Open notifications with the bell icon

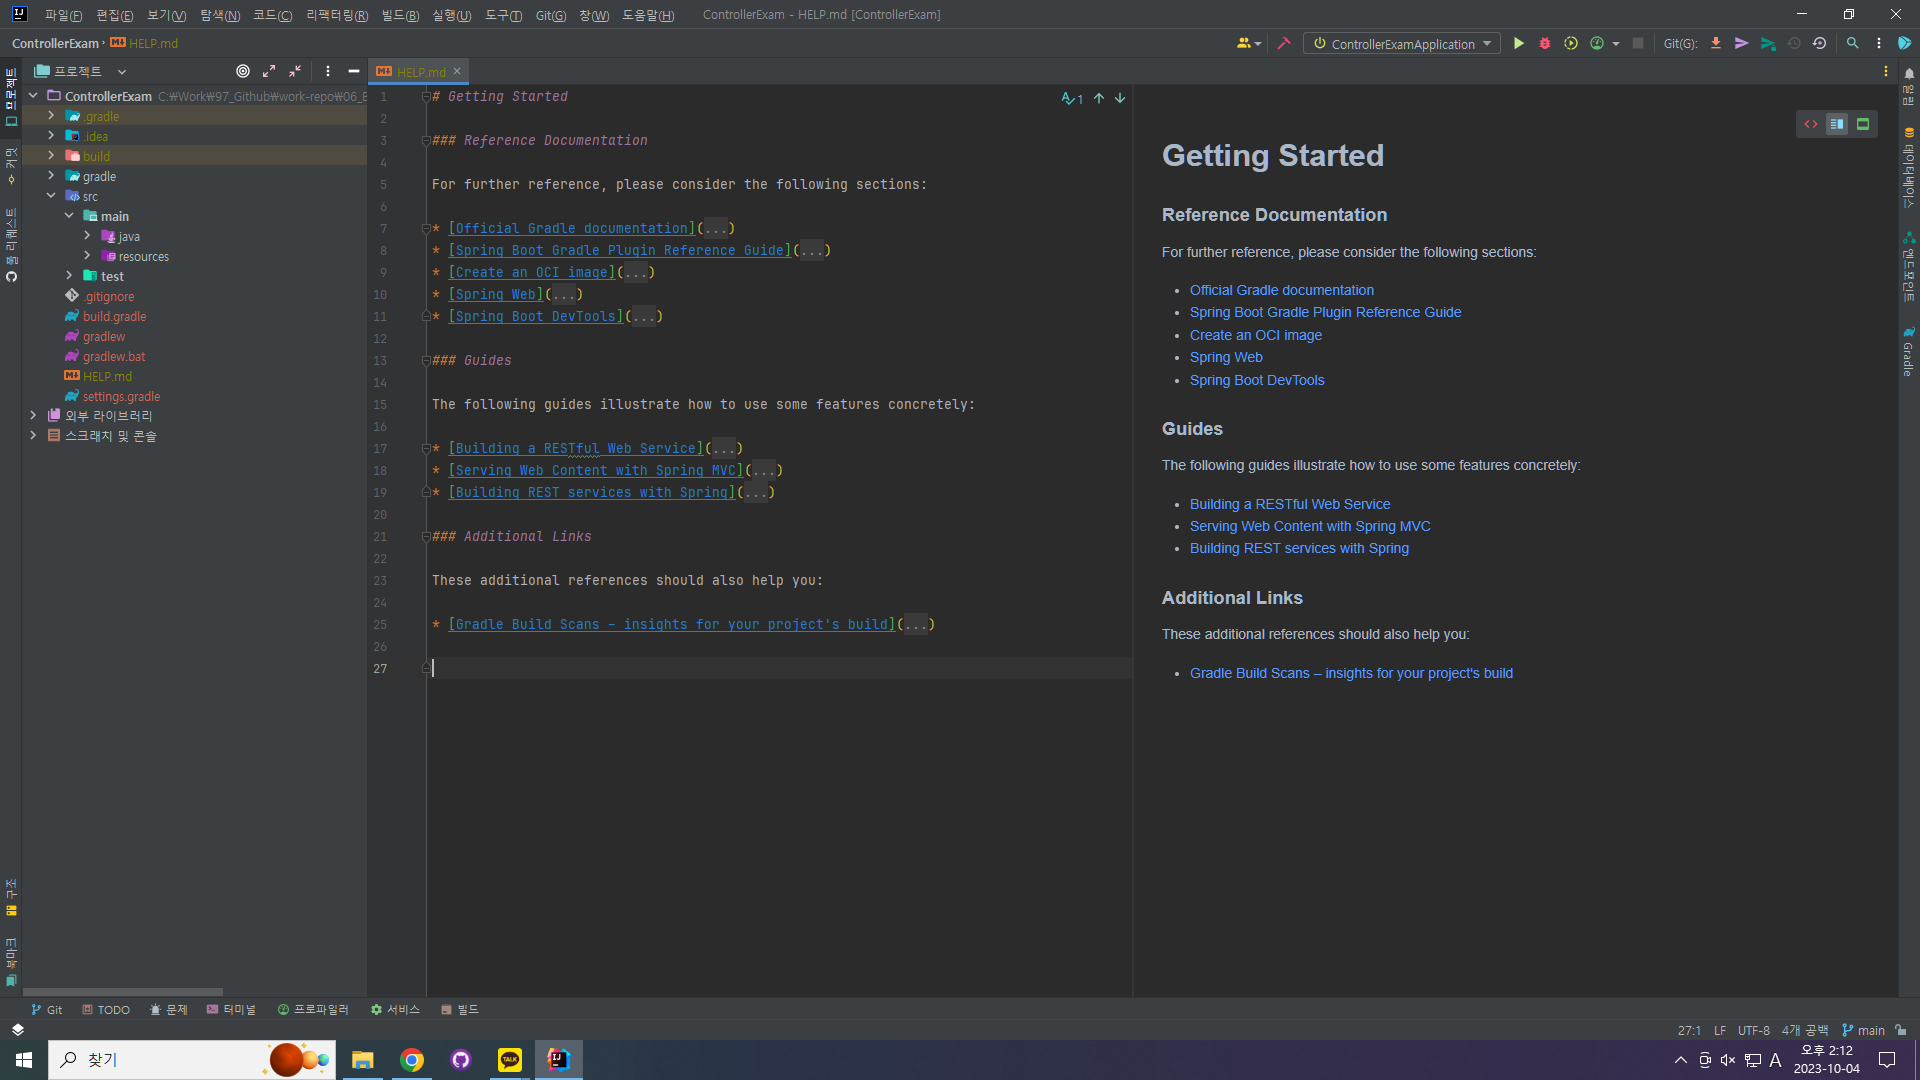(x=1908, y=73)
